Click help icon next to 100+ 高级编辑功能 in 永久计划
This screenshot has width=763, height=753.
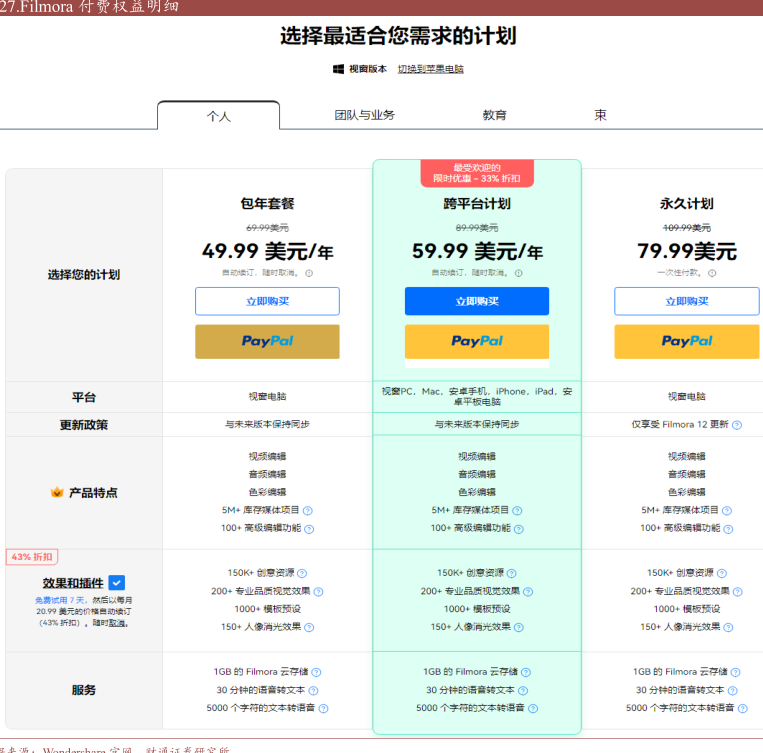tap(728, 529)
